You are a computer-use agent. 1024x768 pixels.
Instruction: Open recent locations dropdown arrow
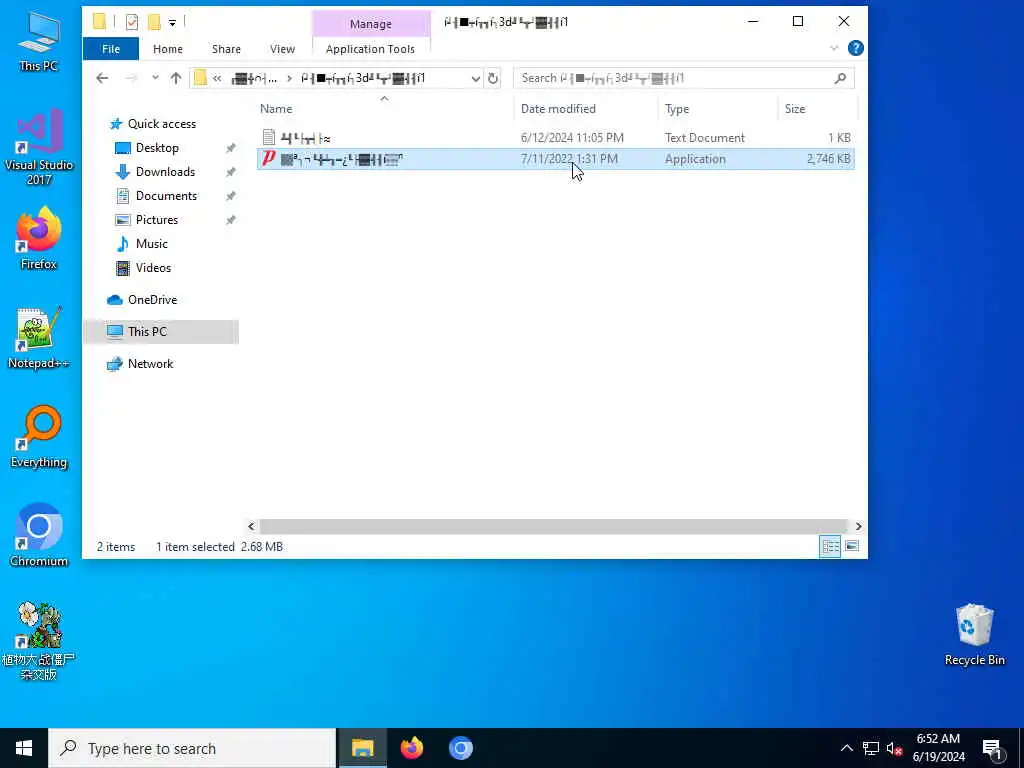point(155,78)
